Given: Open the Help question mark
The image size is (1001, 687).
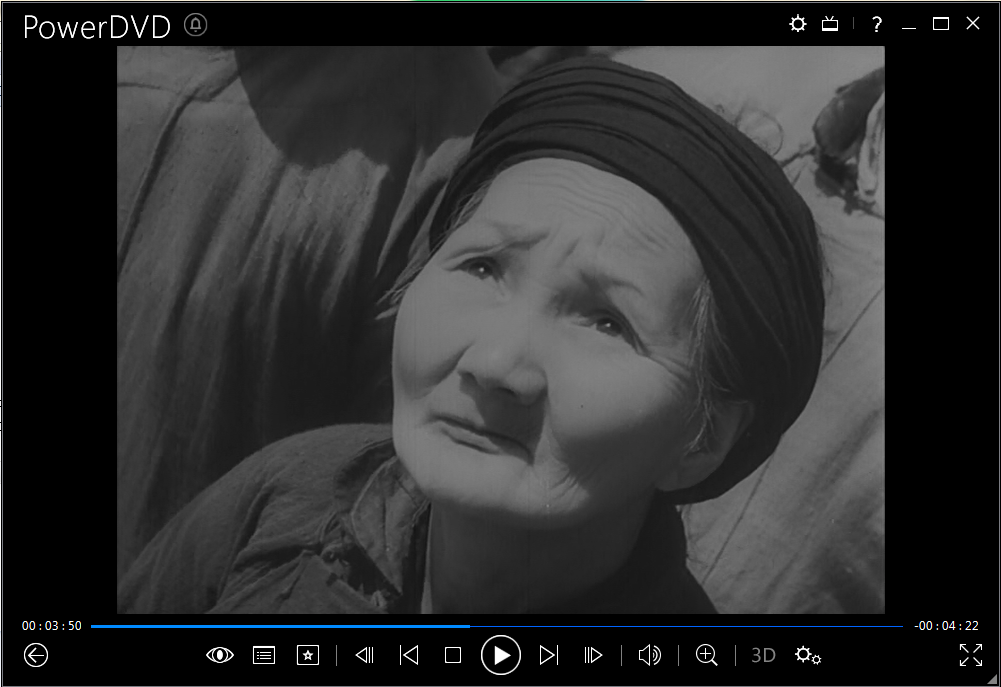Looking at the screenshot, I should point(877,25).
